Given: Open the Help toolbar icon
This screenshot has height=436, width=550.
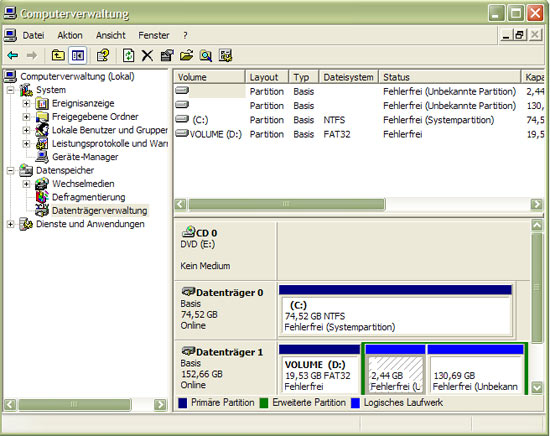Looking at the screenshot, I should point(103,55).
